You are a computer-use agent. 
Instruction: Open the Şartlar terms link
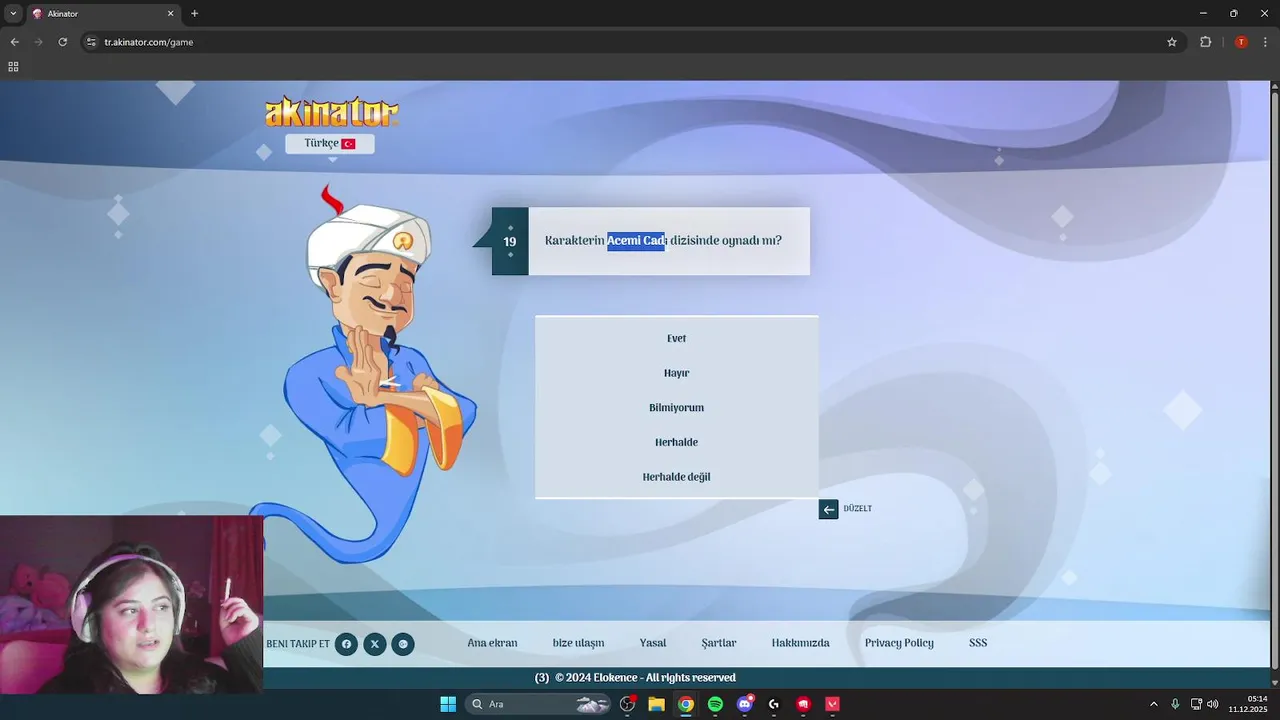tap(719, 643)
